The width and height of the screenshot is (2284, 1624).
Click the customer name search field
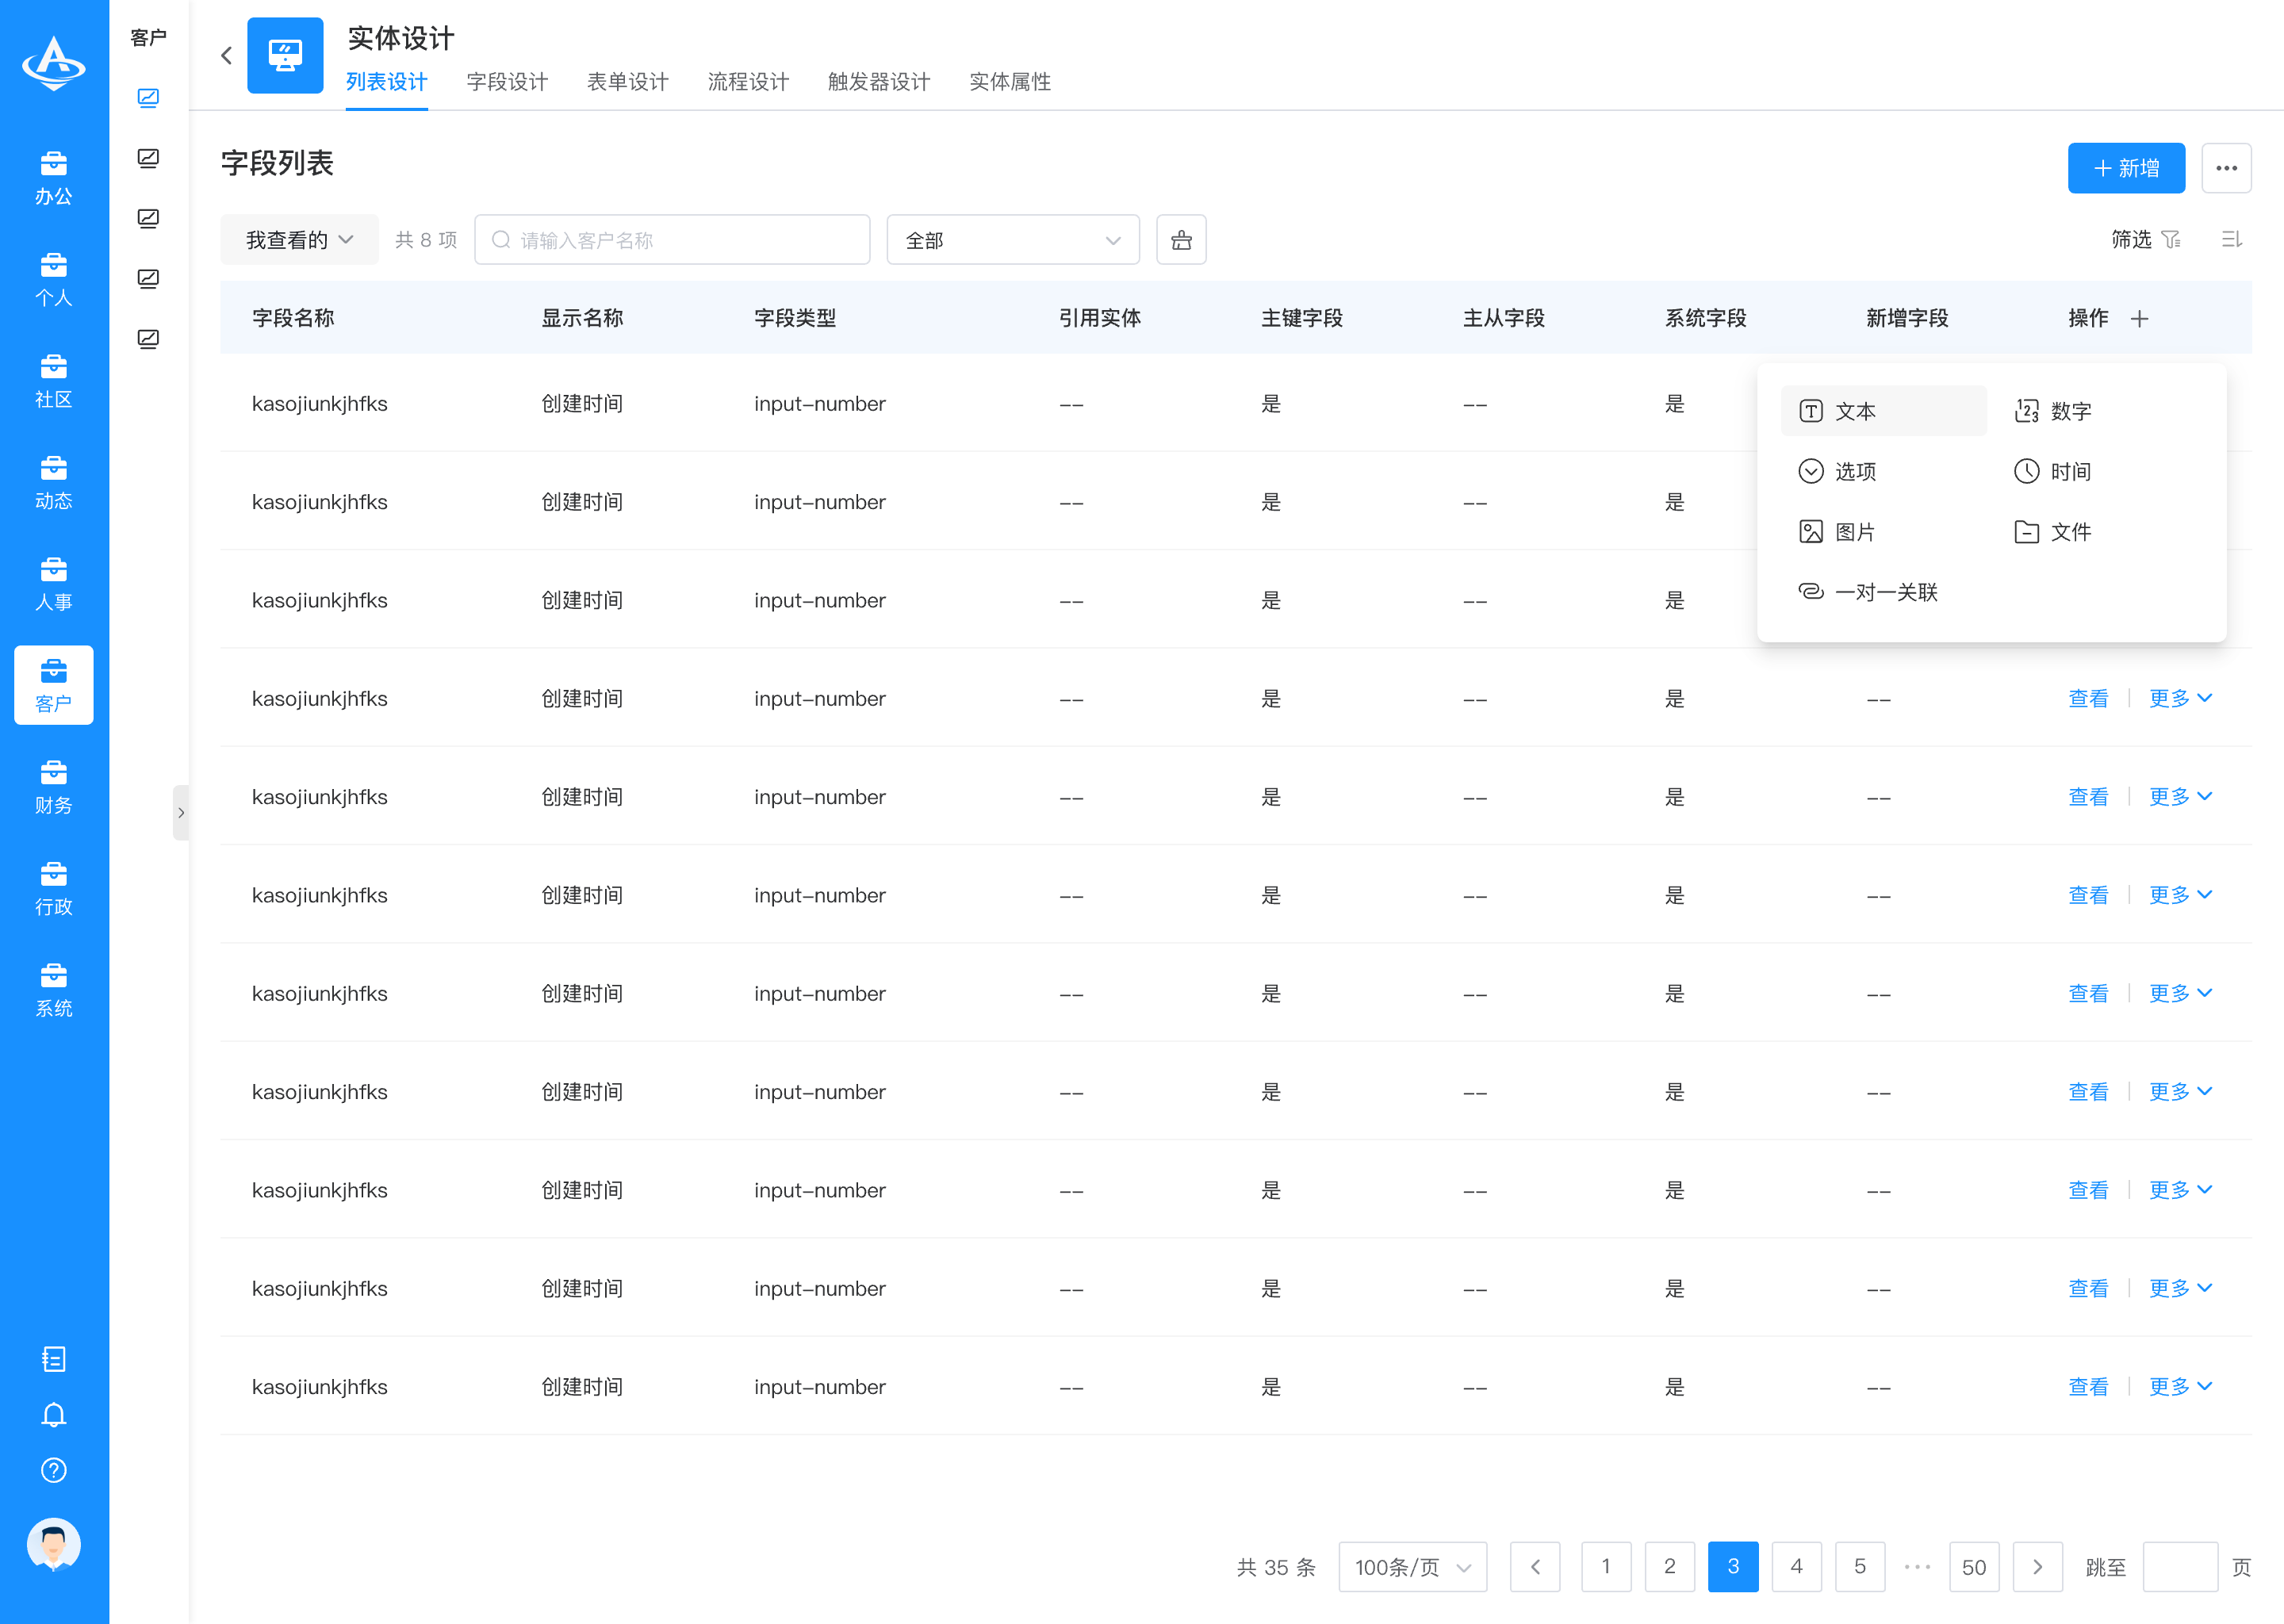[x=672, y=240]
